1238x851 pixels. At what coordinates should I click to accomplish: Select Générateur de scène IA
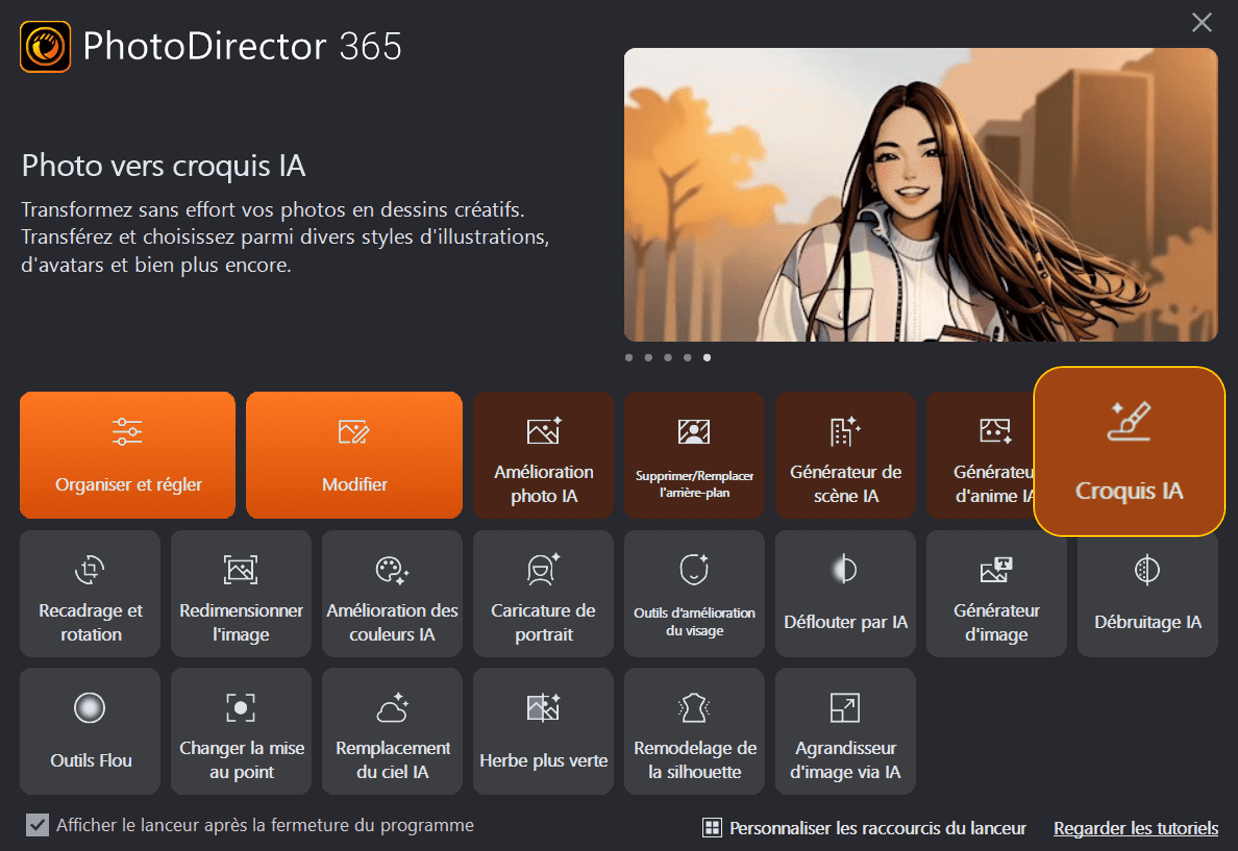pos(845,455)
